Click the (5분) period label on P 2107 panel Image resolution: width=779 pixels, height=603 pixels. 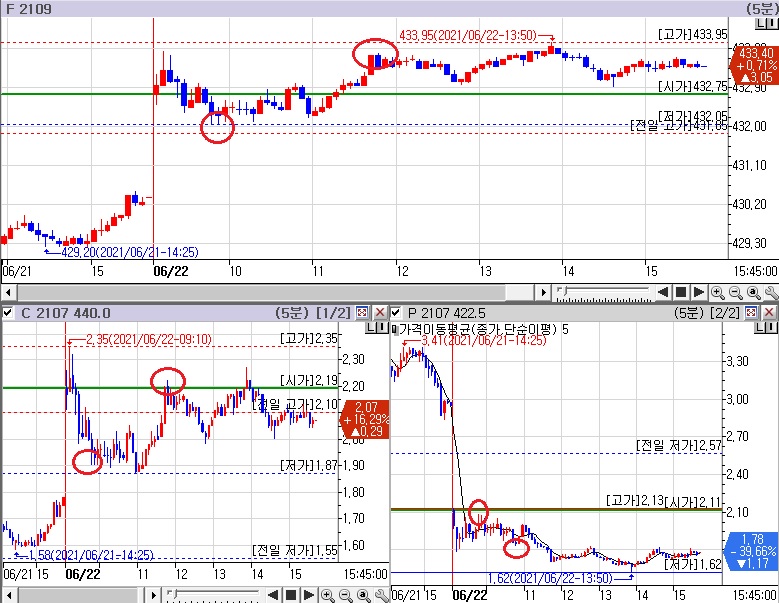689,313
